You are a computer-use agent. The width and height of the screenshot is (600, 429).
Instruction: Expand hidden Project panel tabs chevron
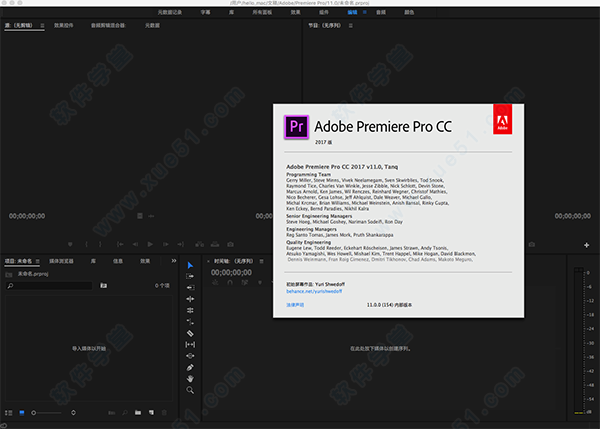tap(174, 261)
